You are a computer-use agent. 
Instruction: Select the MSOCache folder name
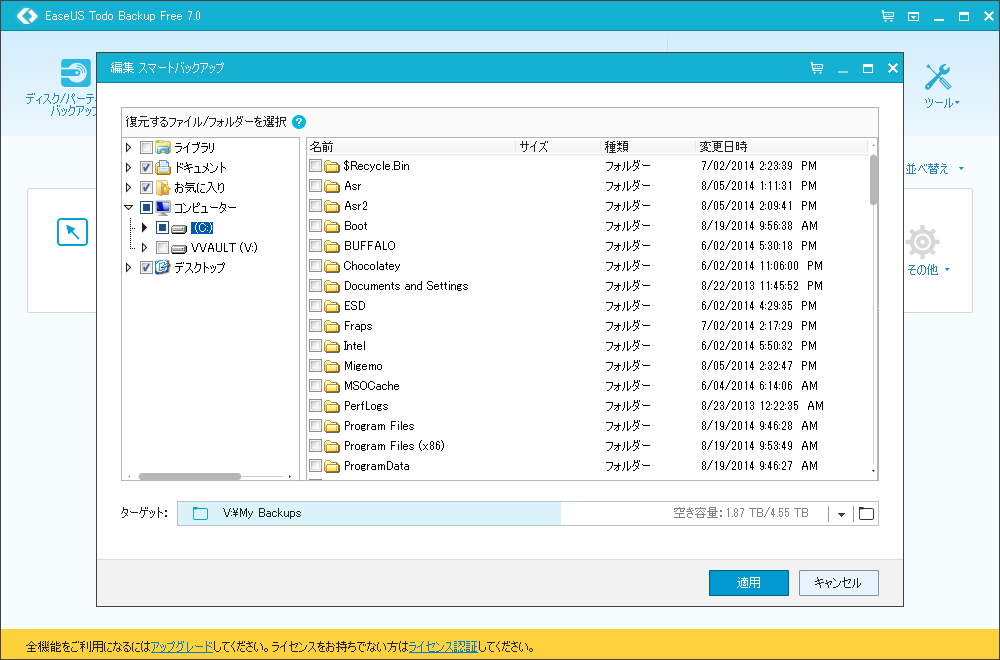(371, 386)
